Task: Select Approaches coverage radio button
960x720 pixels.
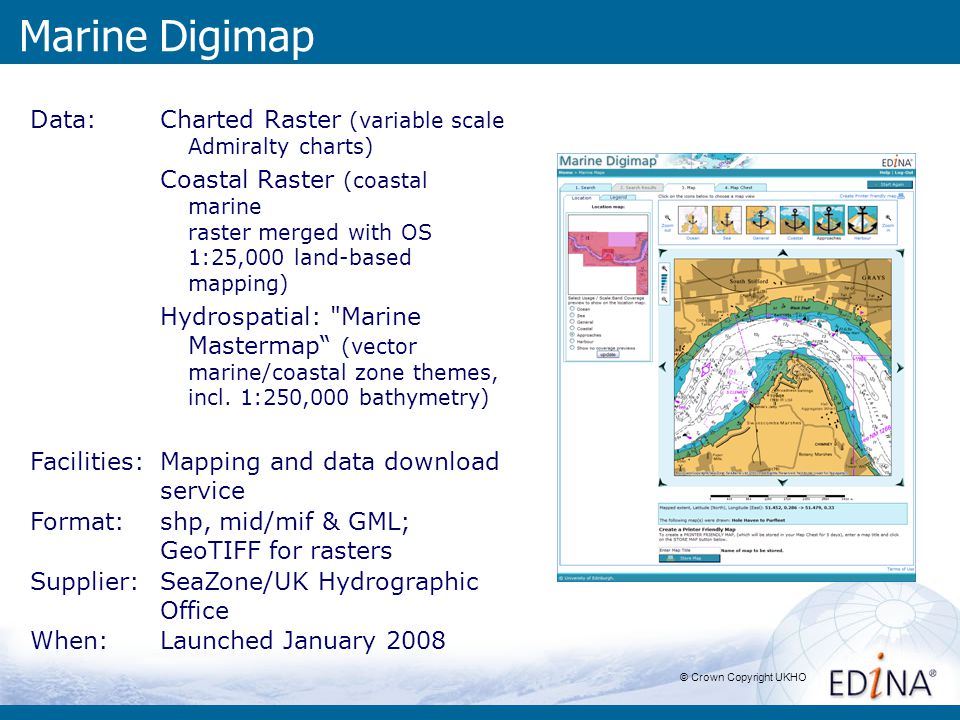Action: click(x=572, y=334)
